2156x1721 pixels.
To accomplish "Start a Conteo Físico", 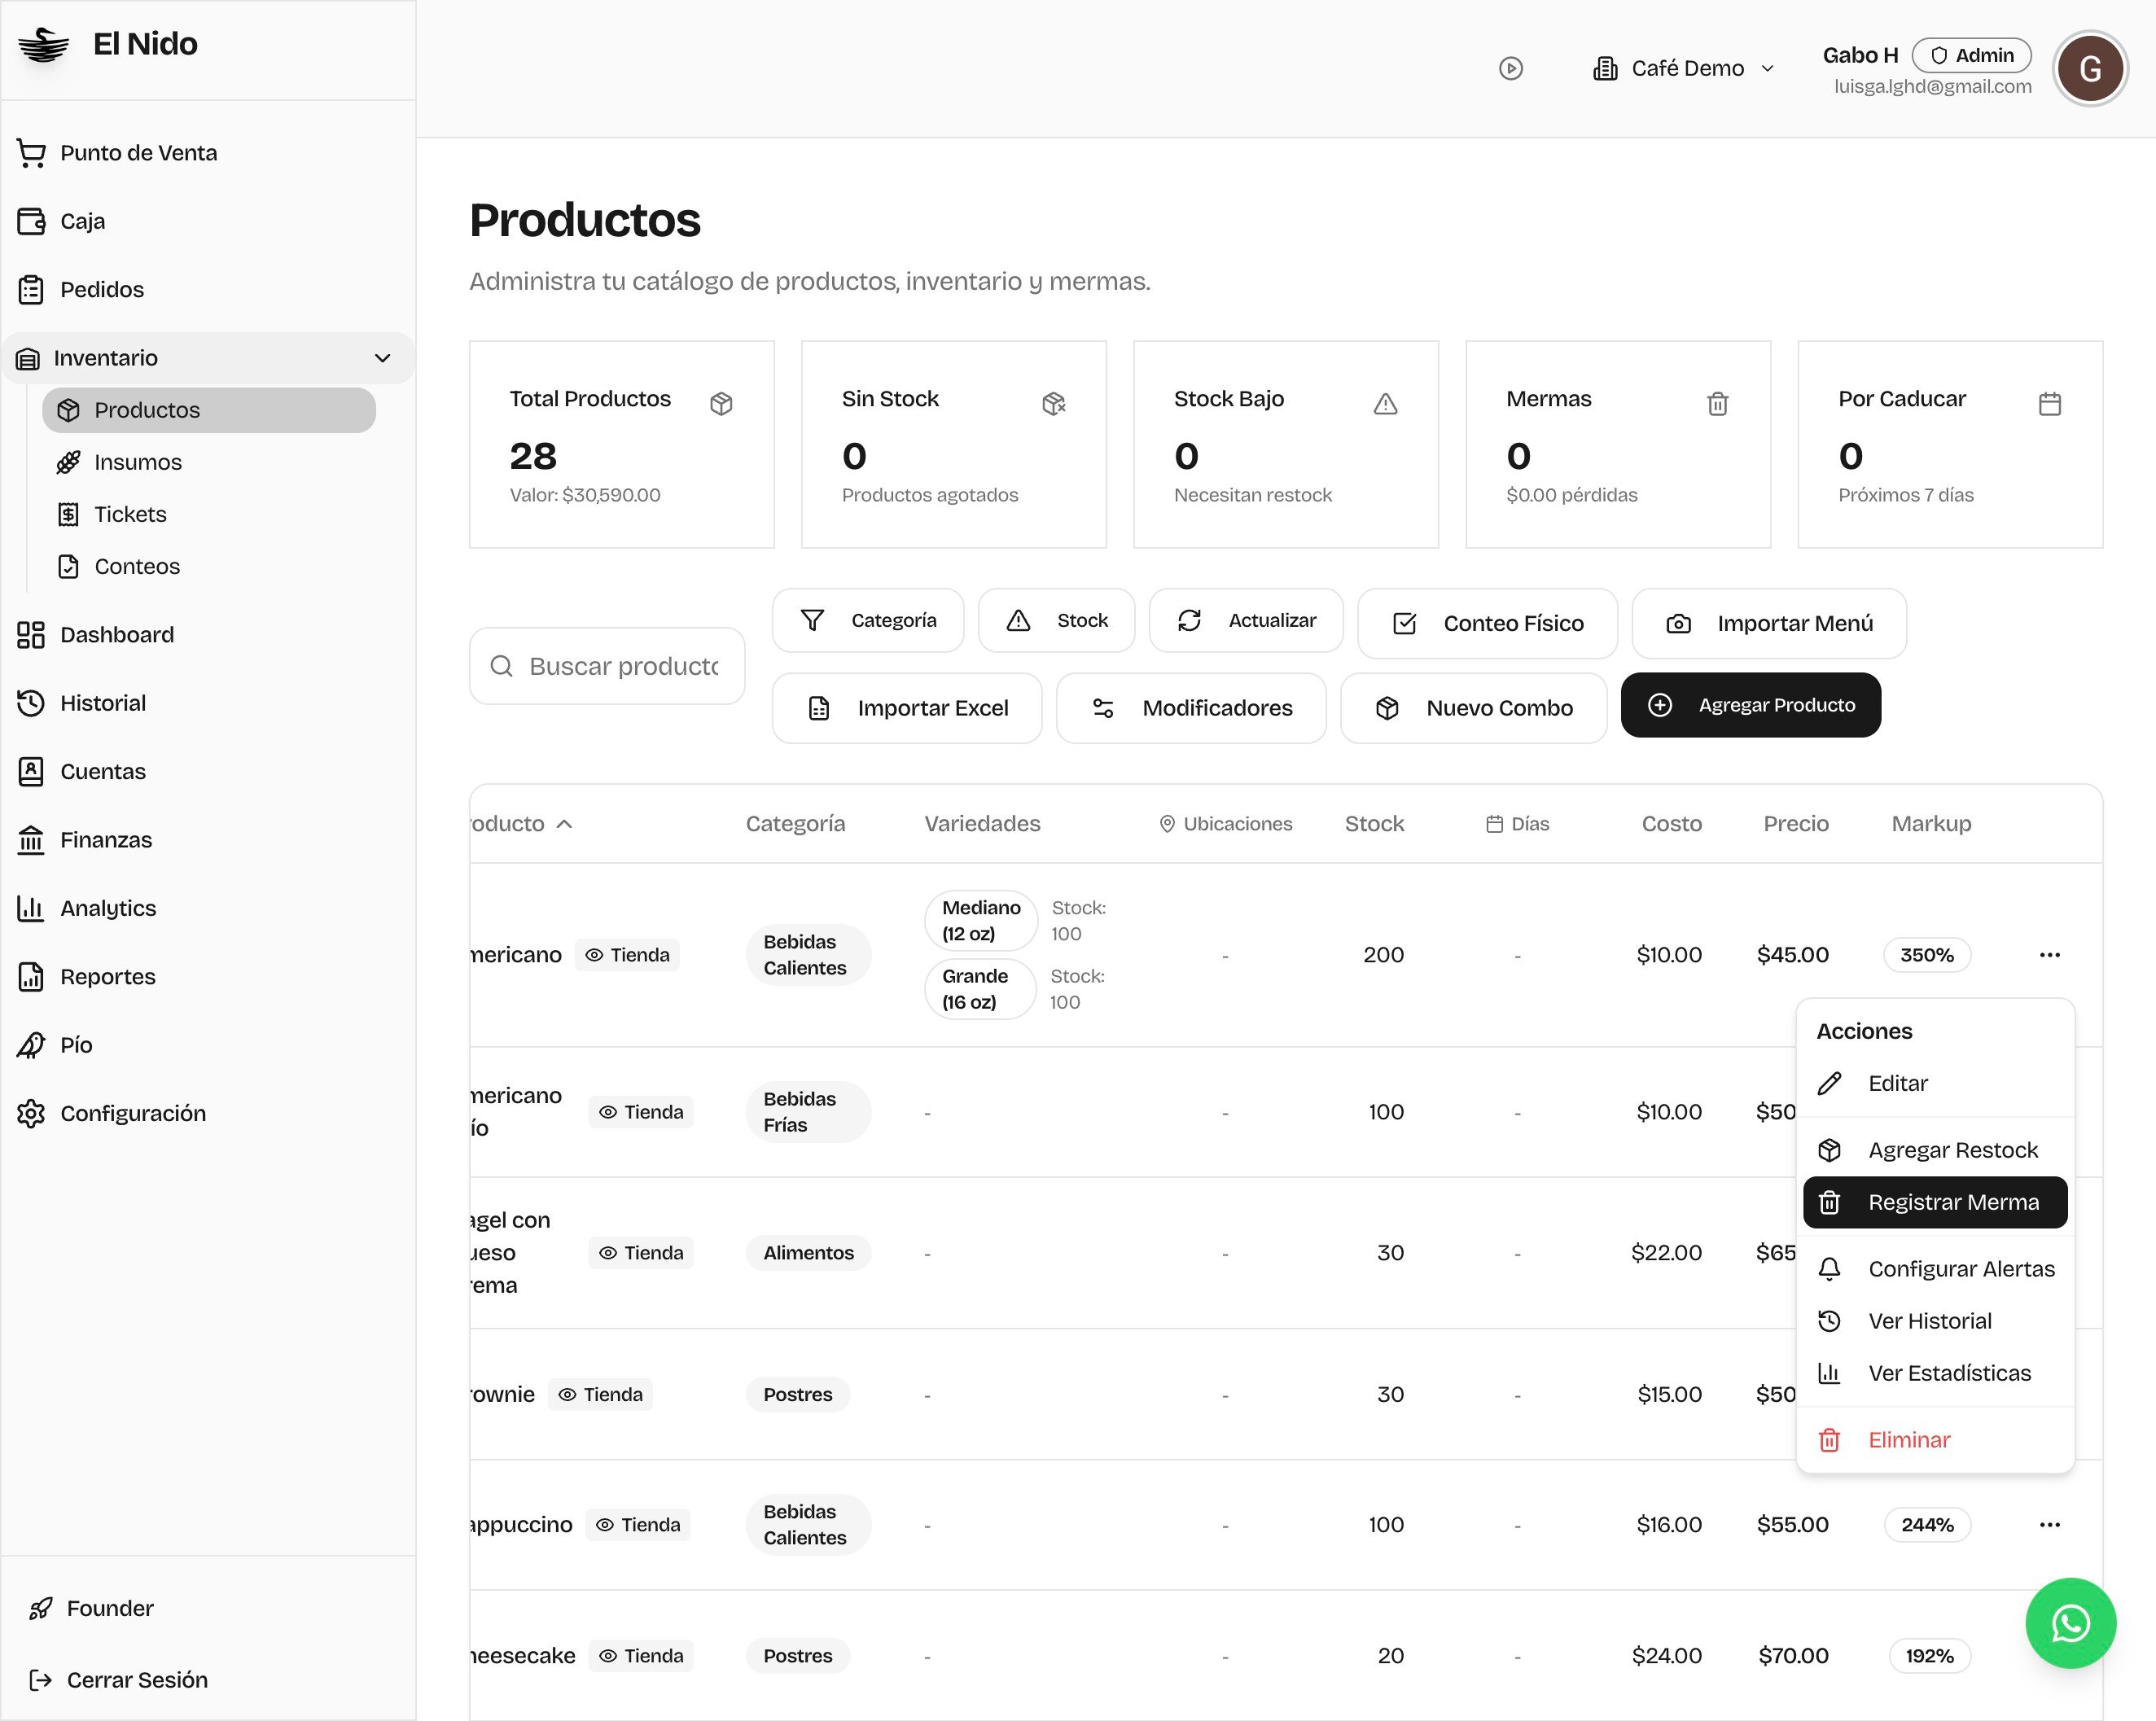I will point(1487,624).
